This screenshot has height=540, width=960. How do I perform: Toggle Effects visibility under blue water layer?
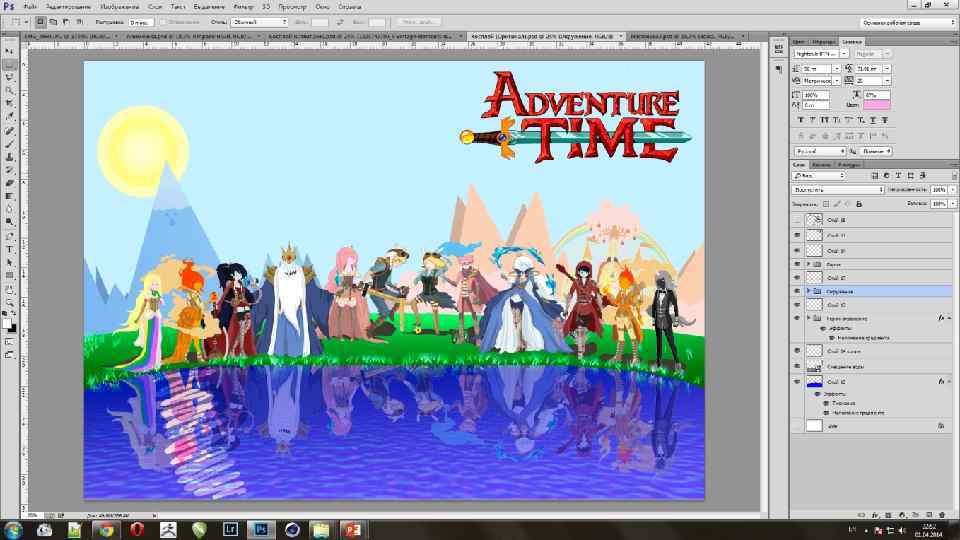[x=817, y=394]
